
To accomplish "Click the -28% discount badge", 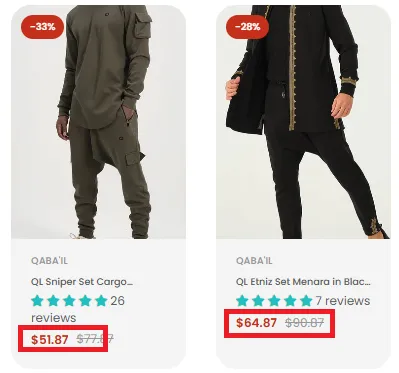I will click(x=247, y=27).
